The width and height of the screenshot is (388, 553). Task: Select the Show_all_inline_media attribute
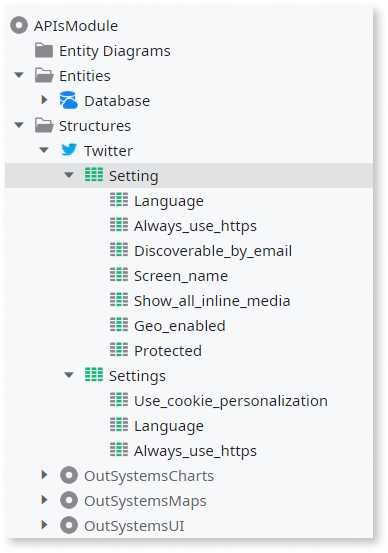click(212, 301)
